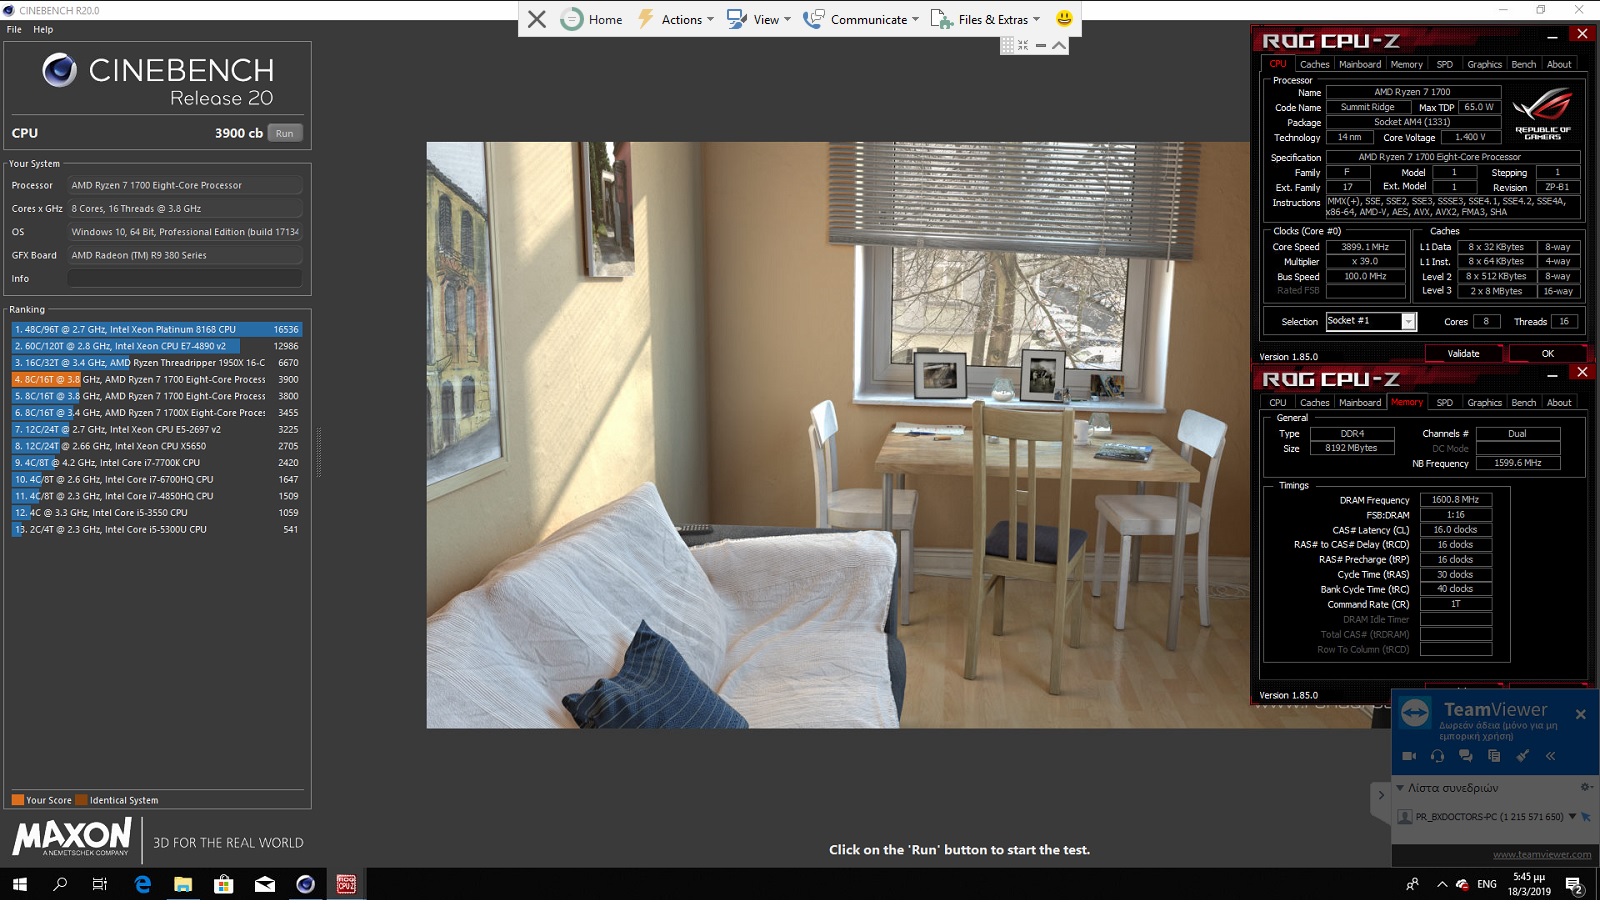1600x904 pixels.
Task: Click the video camera icon in TeamViewer panel
Action: tap(1409, 756)
